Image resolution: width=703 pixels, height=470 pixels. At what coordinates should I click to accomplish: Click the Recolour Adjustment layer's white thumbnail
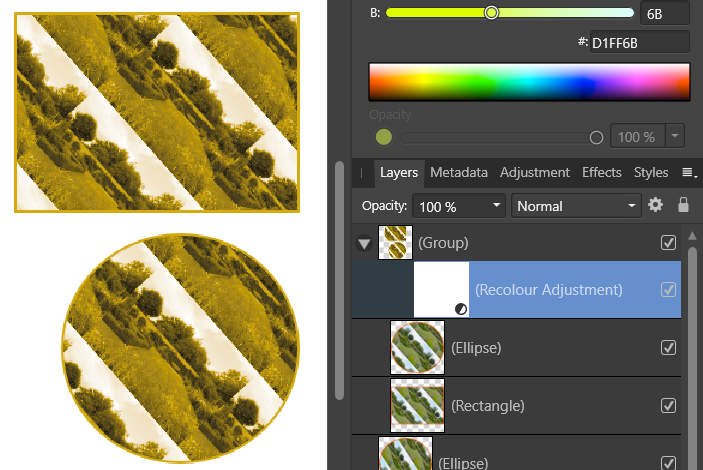pos(441,290)
